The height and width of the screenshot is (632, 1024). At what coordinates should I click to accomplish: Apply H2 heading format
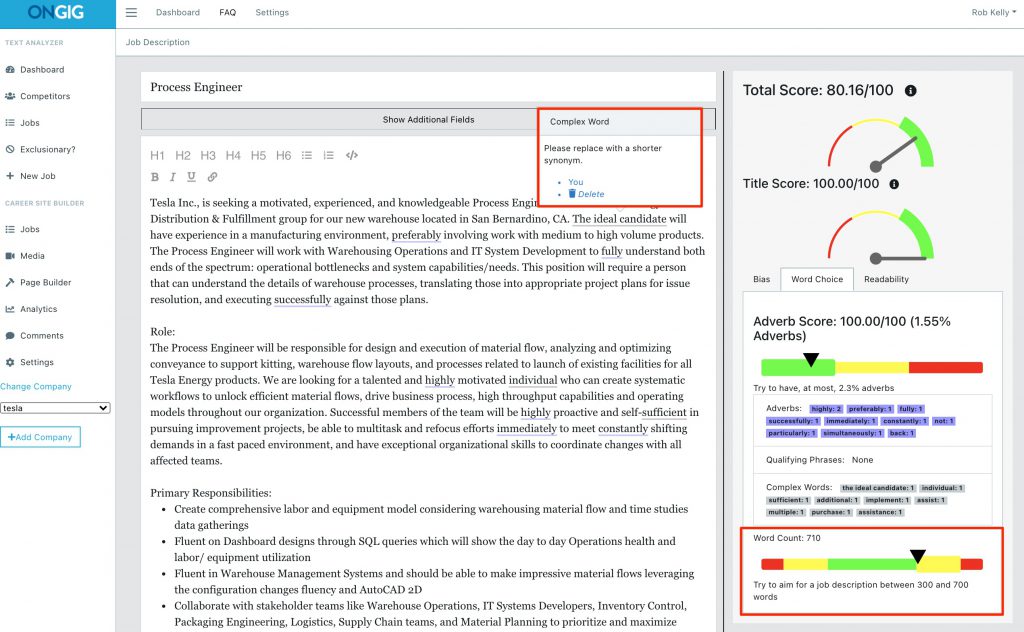[183, 155]
